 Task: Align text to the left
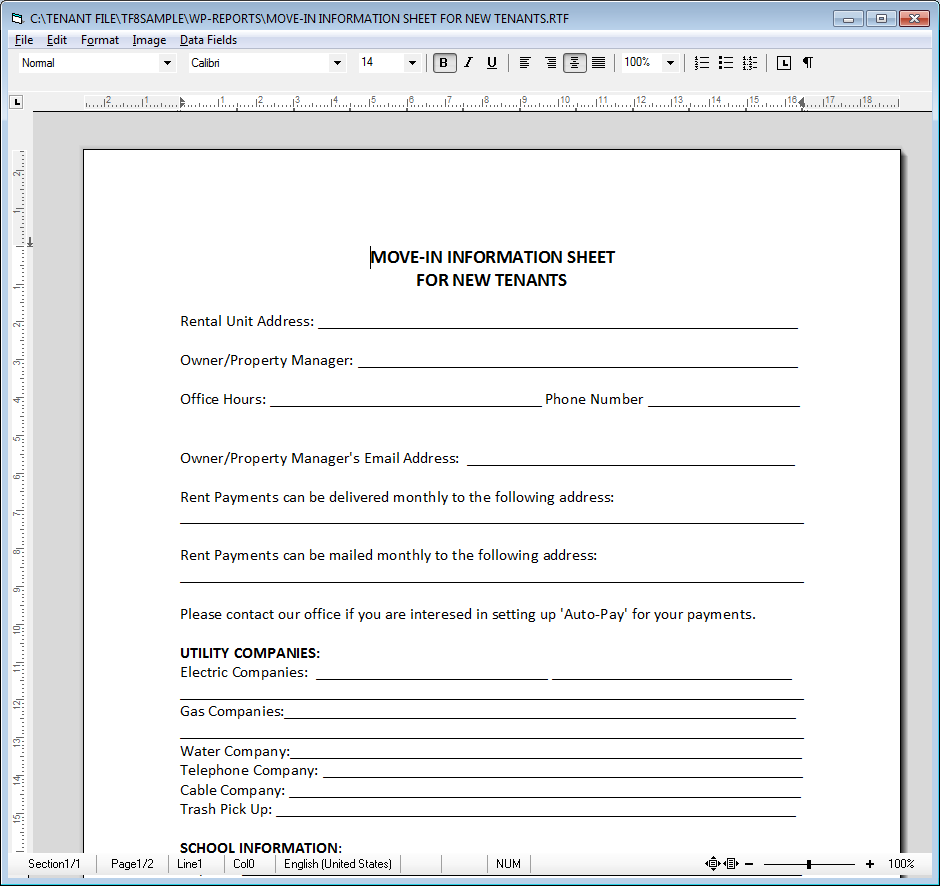pos(525,63)
